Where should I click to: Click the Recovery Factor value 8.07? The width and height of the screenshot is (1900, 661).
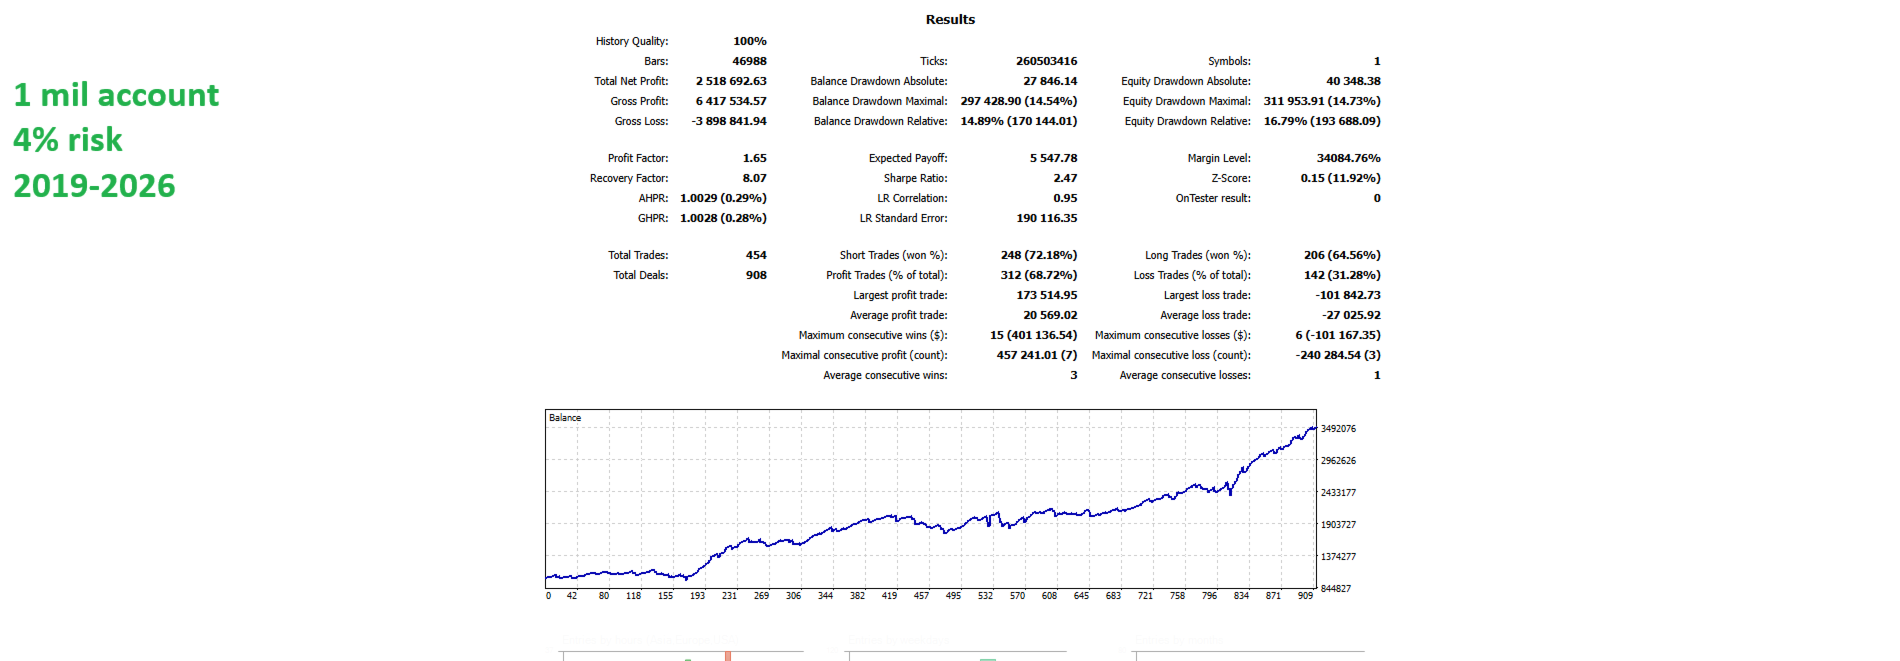pos(755,178)
